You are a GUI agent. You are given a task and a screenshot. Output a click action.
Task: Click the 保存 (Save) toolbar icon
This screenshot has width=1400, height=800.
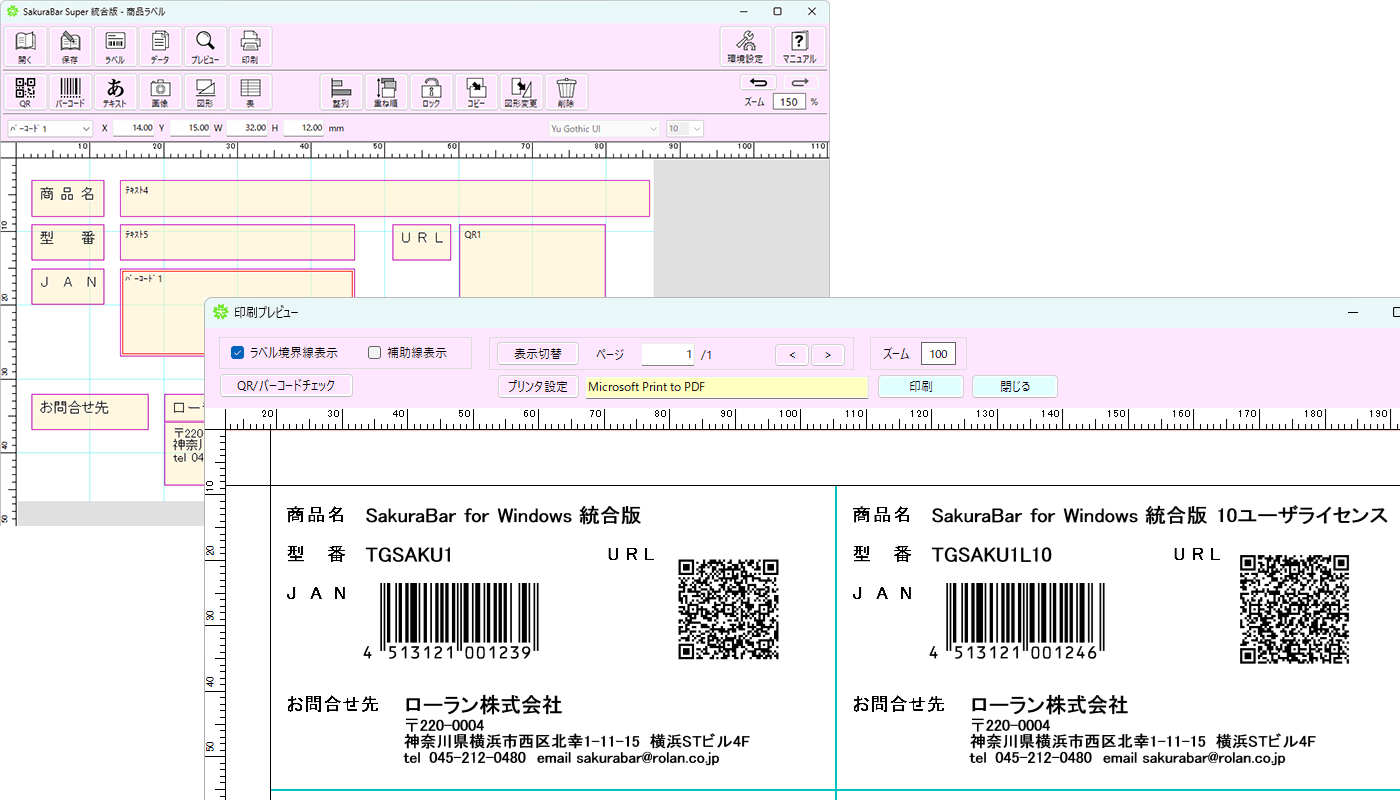click(70, 46)
